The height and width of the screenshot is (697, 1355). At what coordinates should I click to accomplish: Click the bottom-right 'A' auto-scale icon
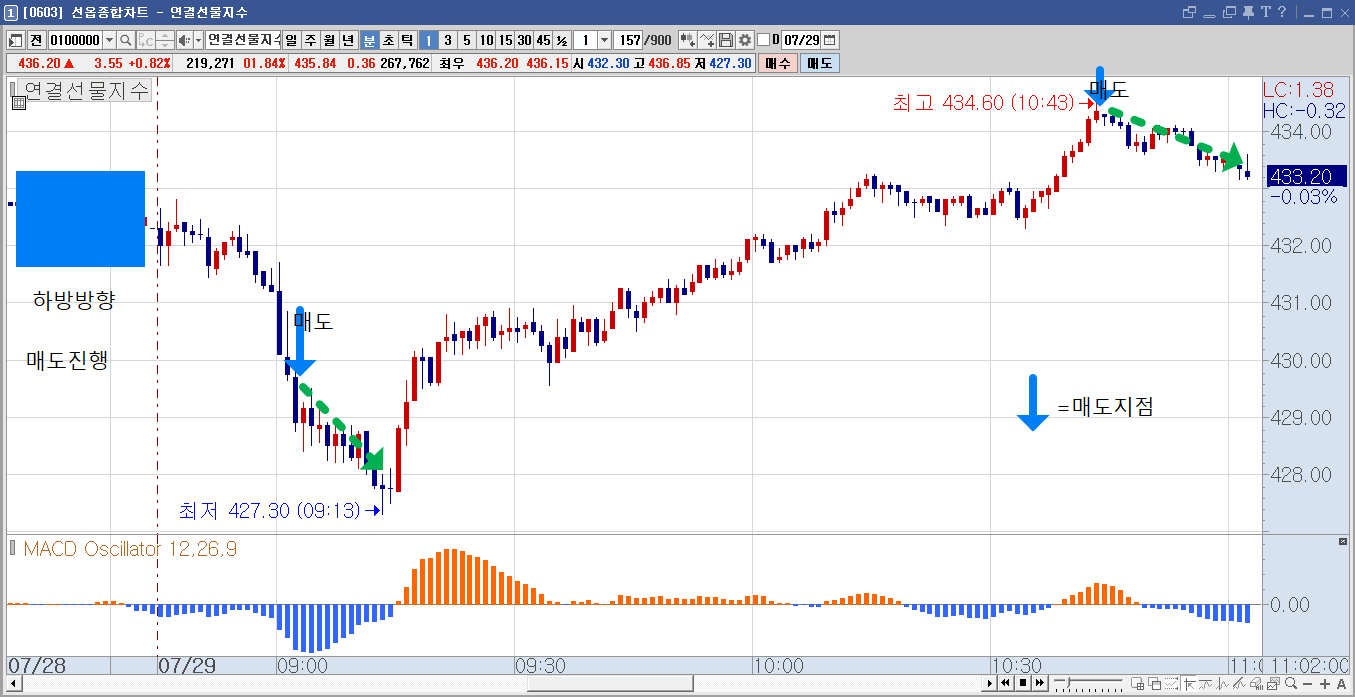(x=1341, y=684)
